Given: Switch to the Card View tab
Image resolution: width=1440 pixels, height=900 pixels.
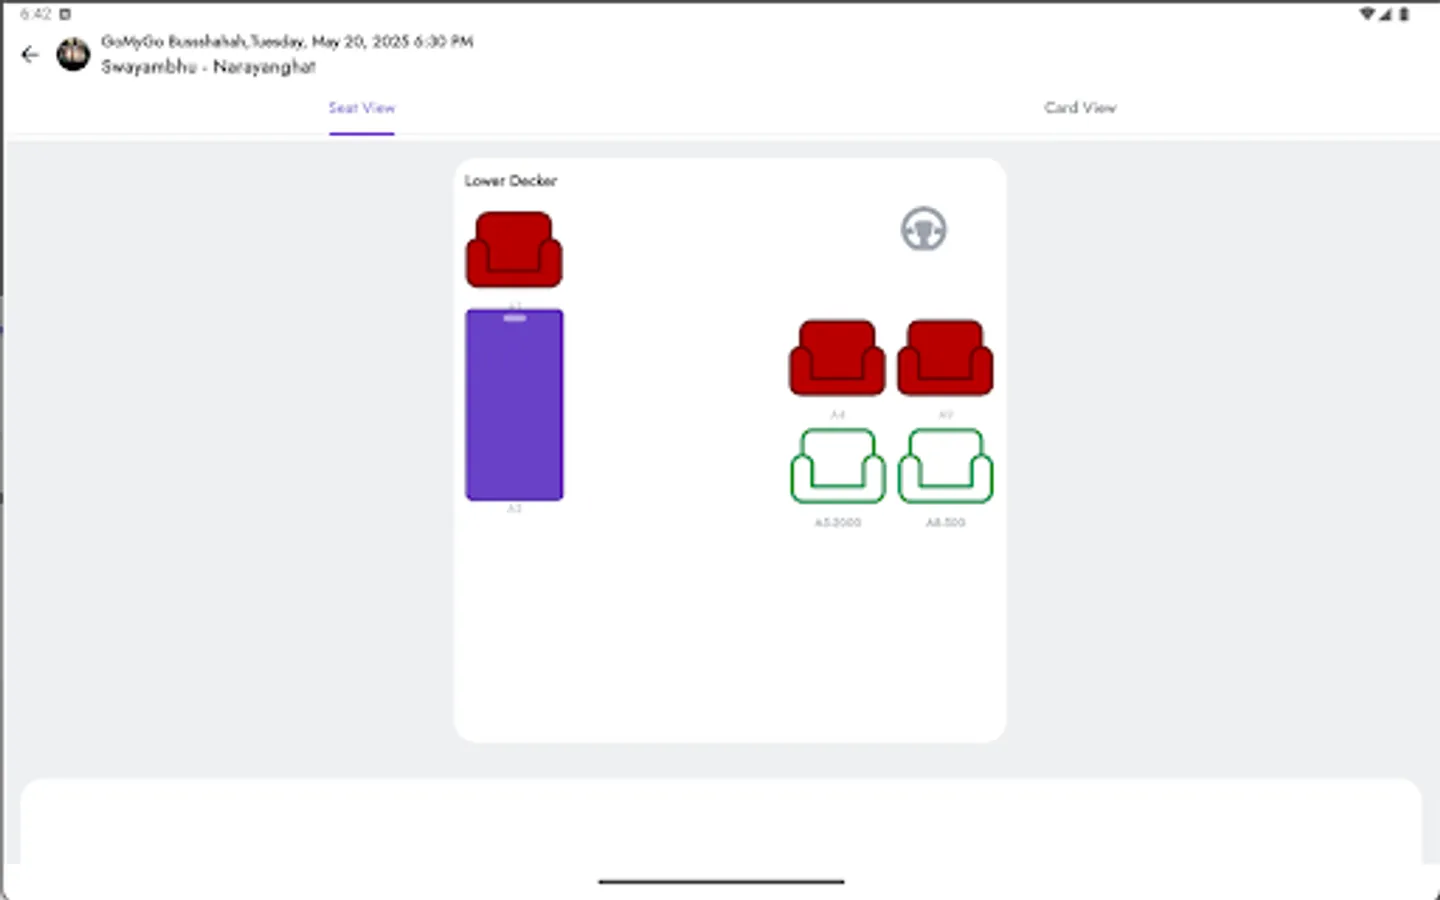Looking at the screenshot, I should [x=1080, y=107].
